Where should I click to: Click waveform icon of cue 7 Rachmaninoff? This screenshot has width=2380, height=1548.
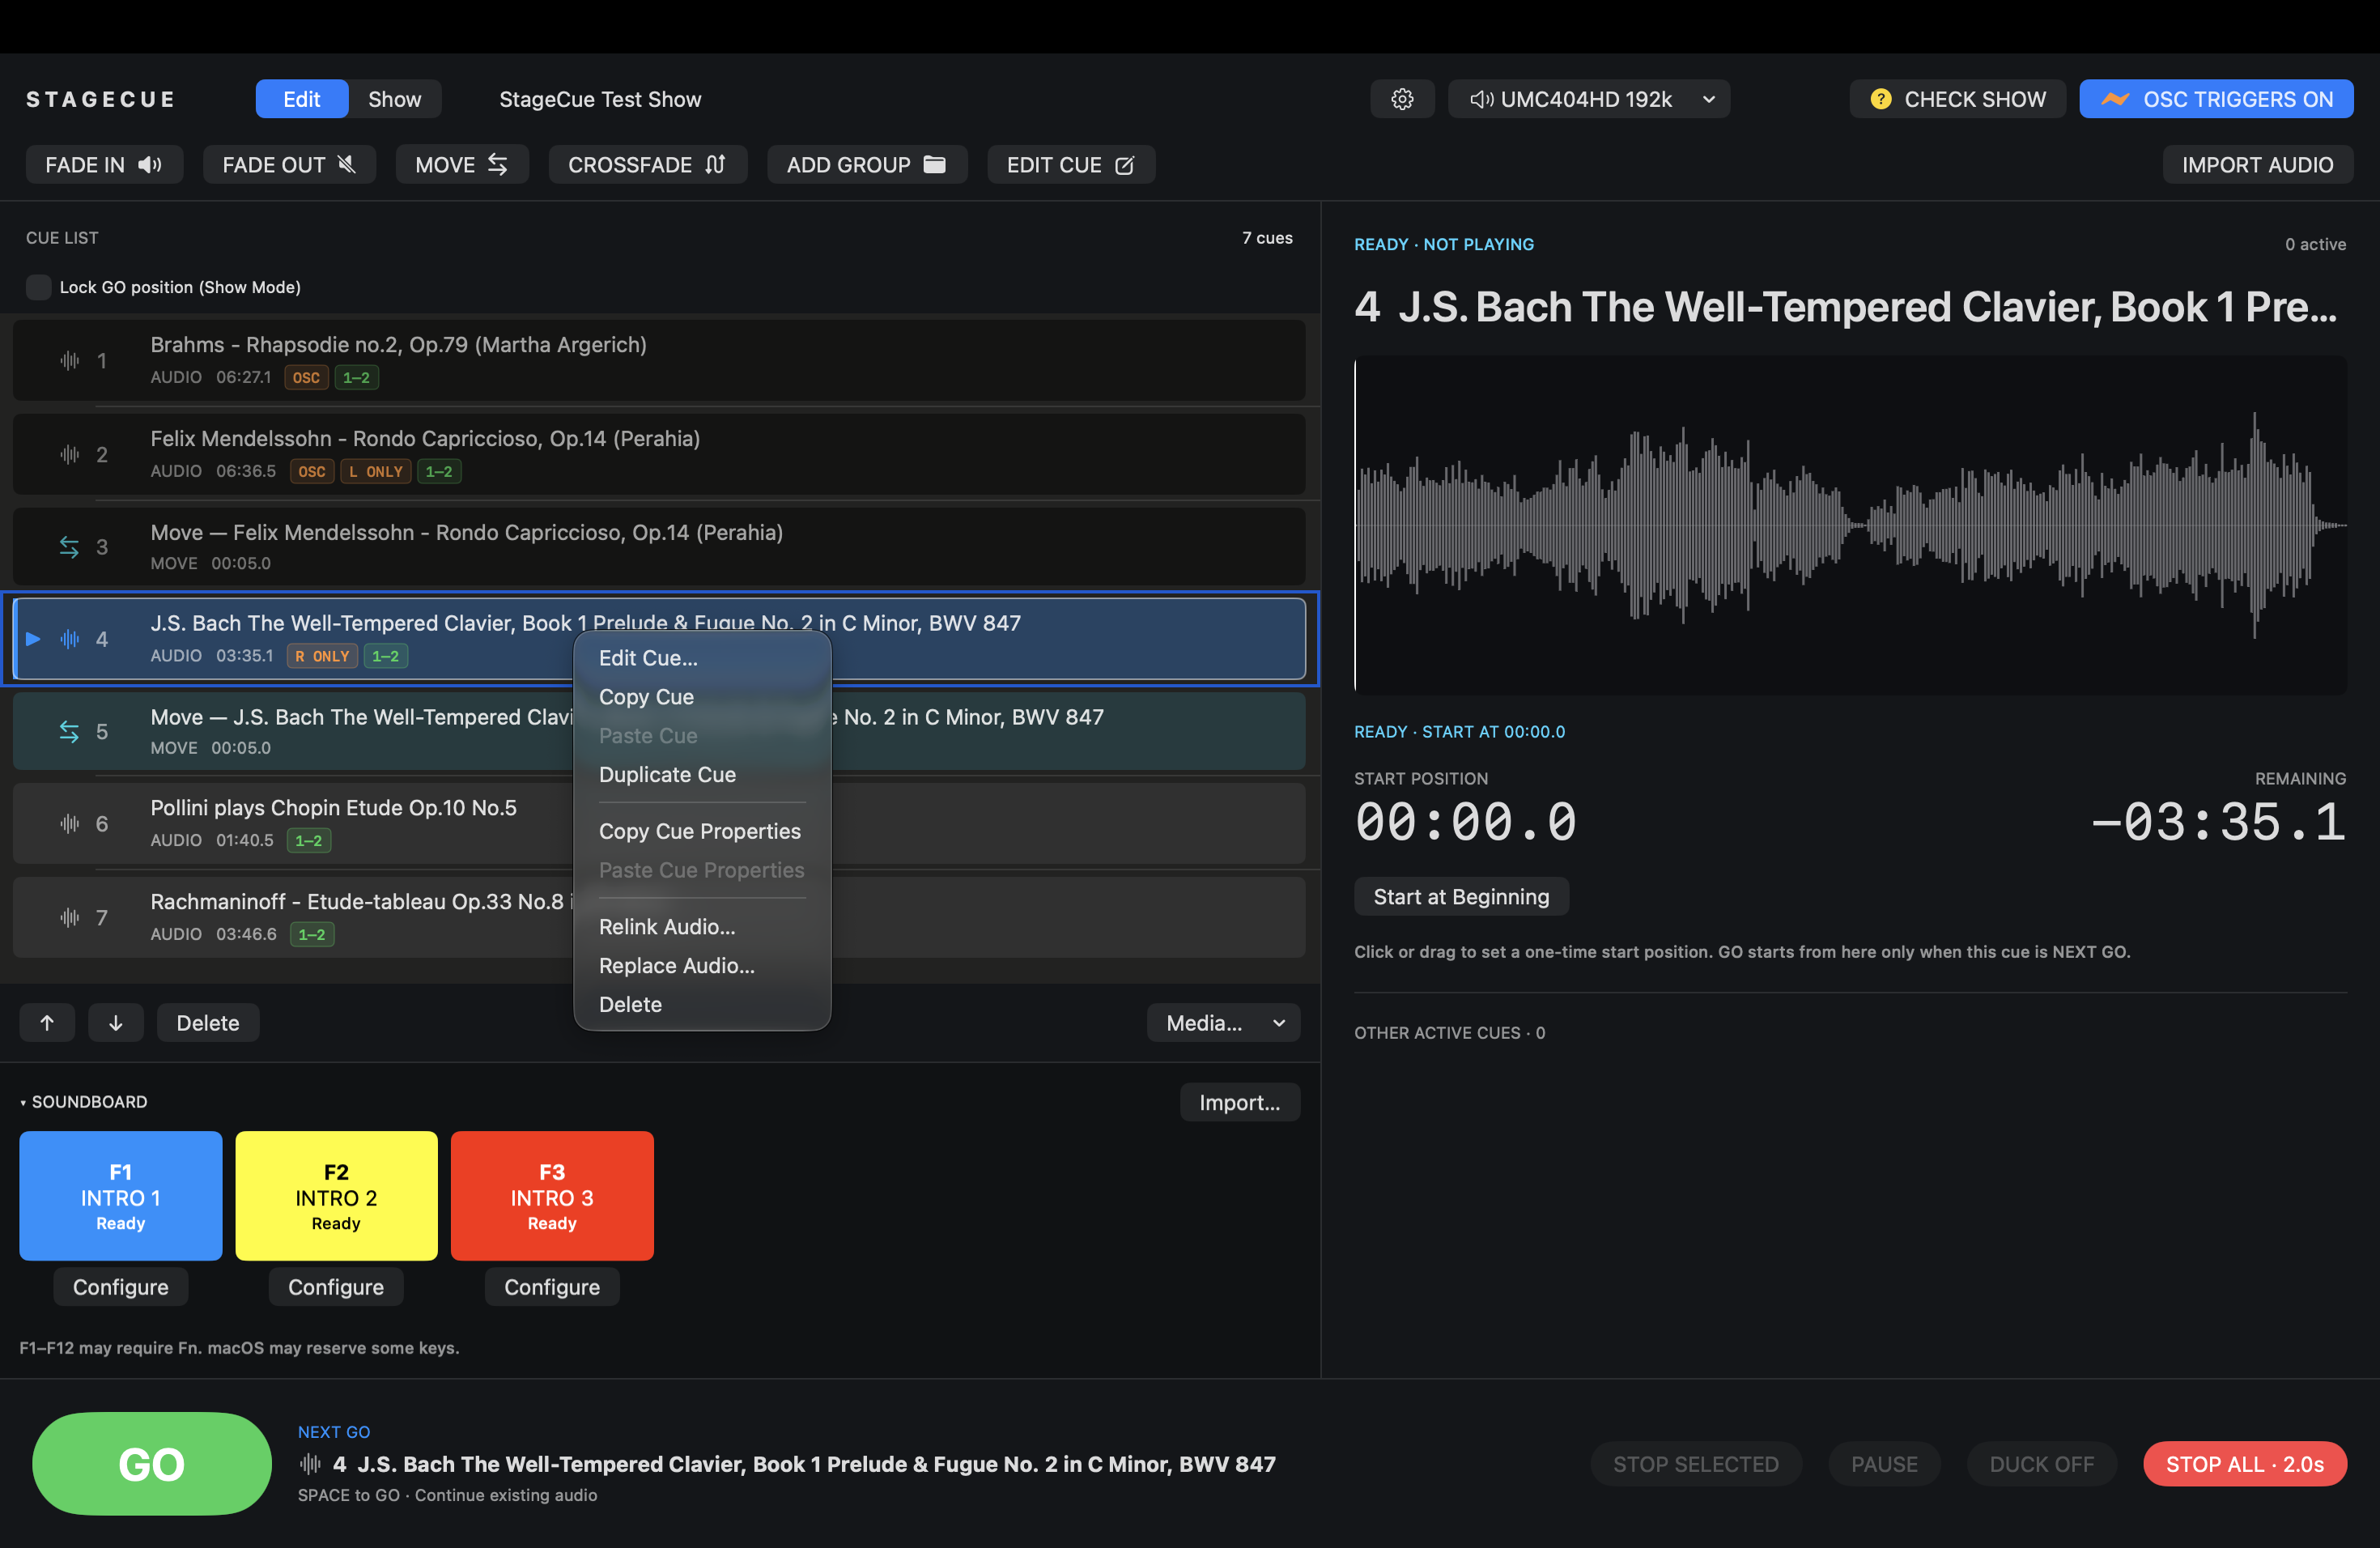pyautogui.click(x=69, y=918)
